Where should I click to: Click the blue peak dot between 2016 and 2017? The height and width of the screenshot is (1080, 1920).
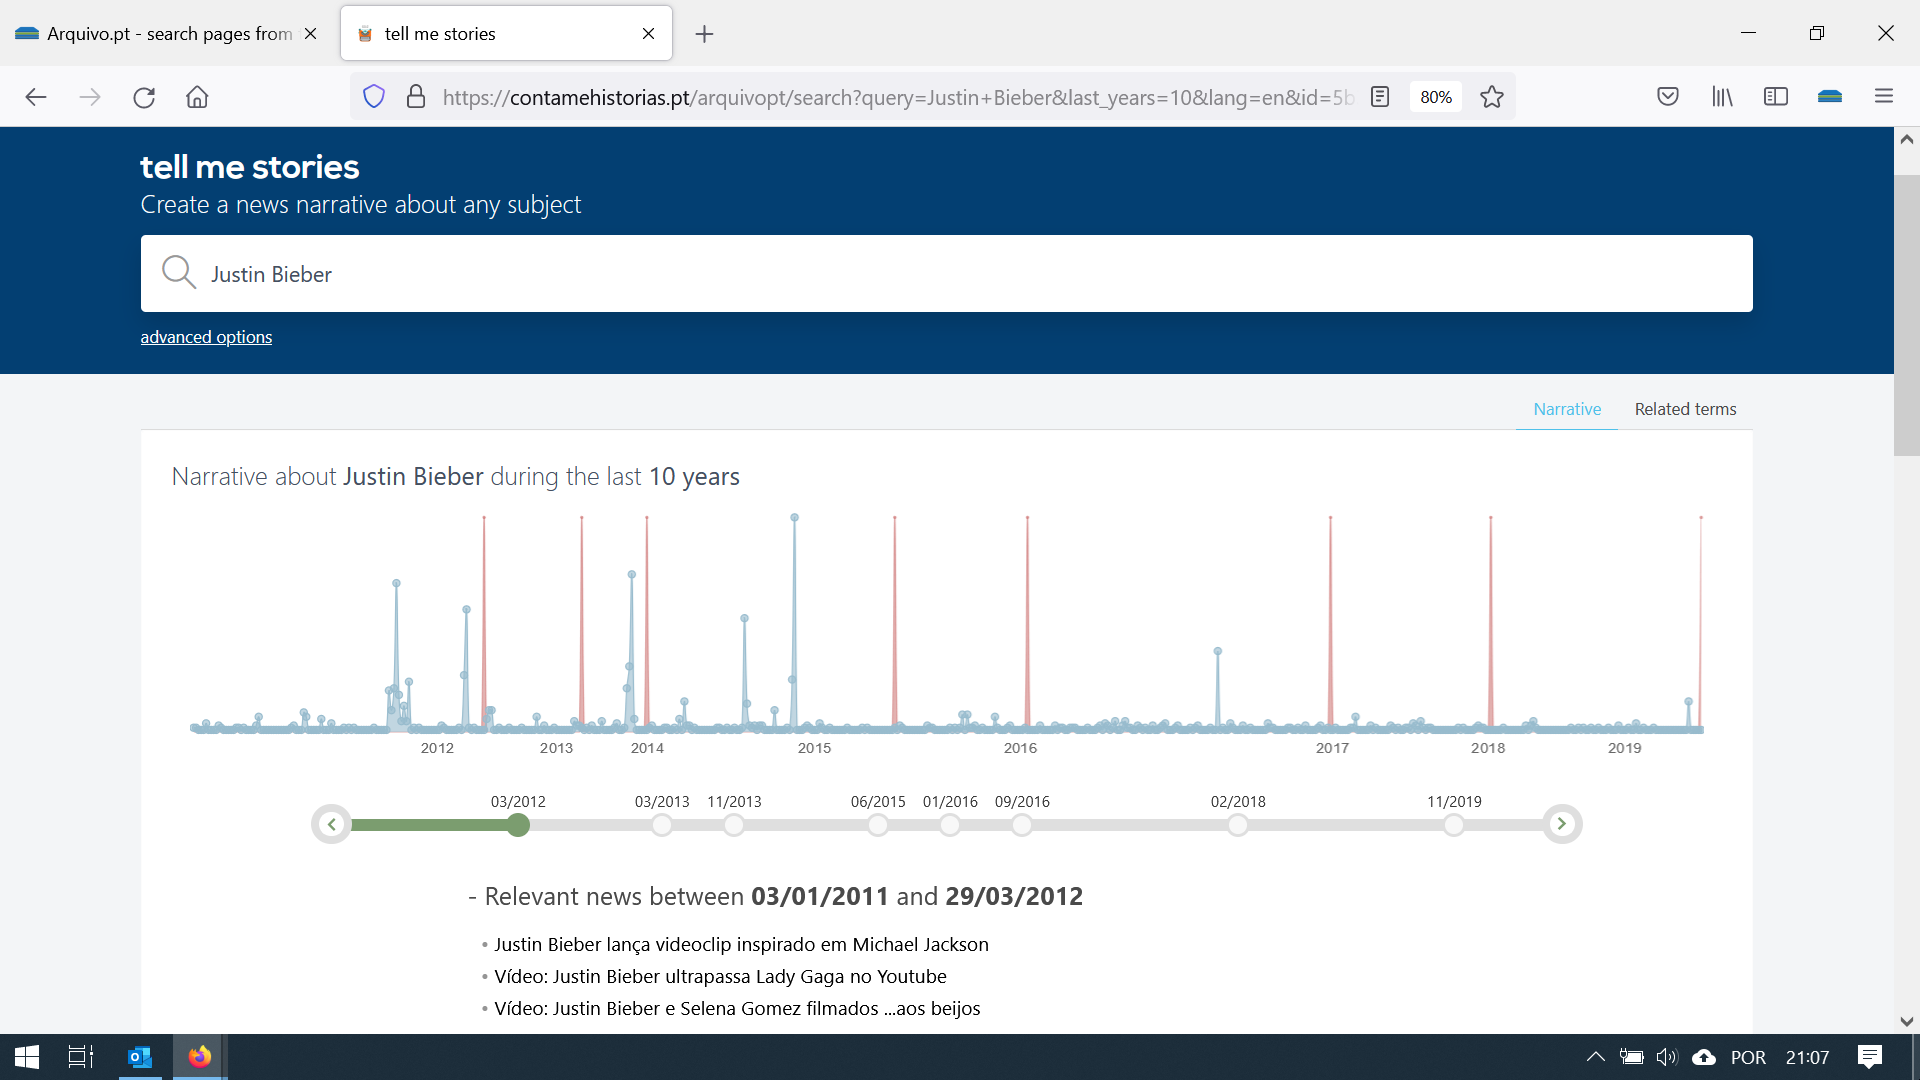tap(1218, 651)
